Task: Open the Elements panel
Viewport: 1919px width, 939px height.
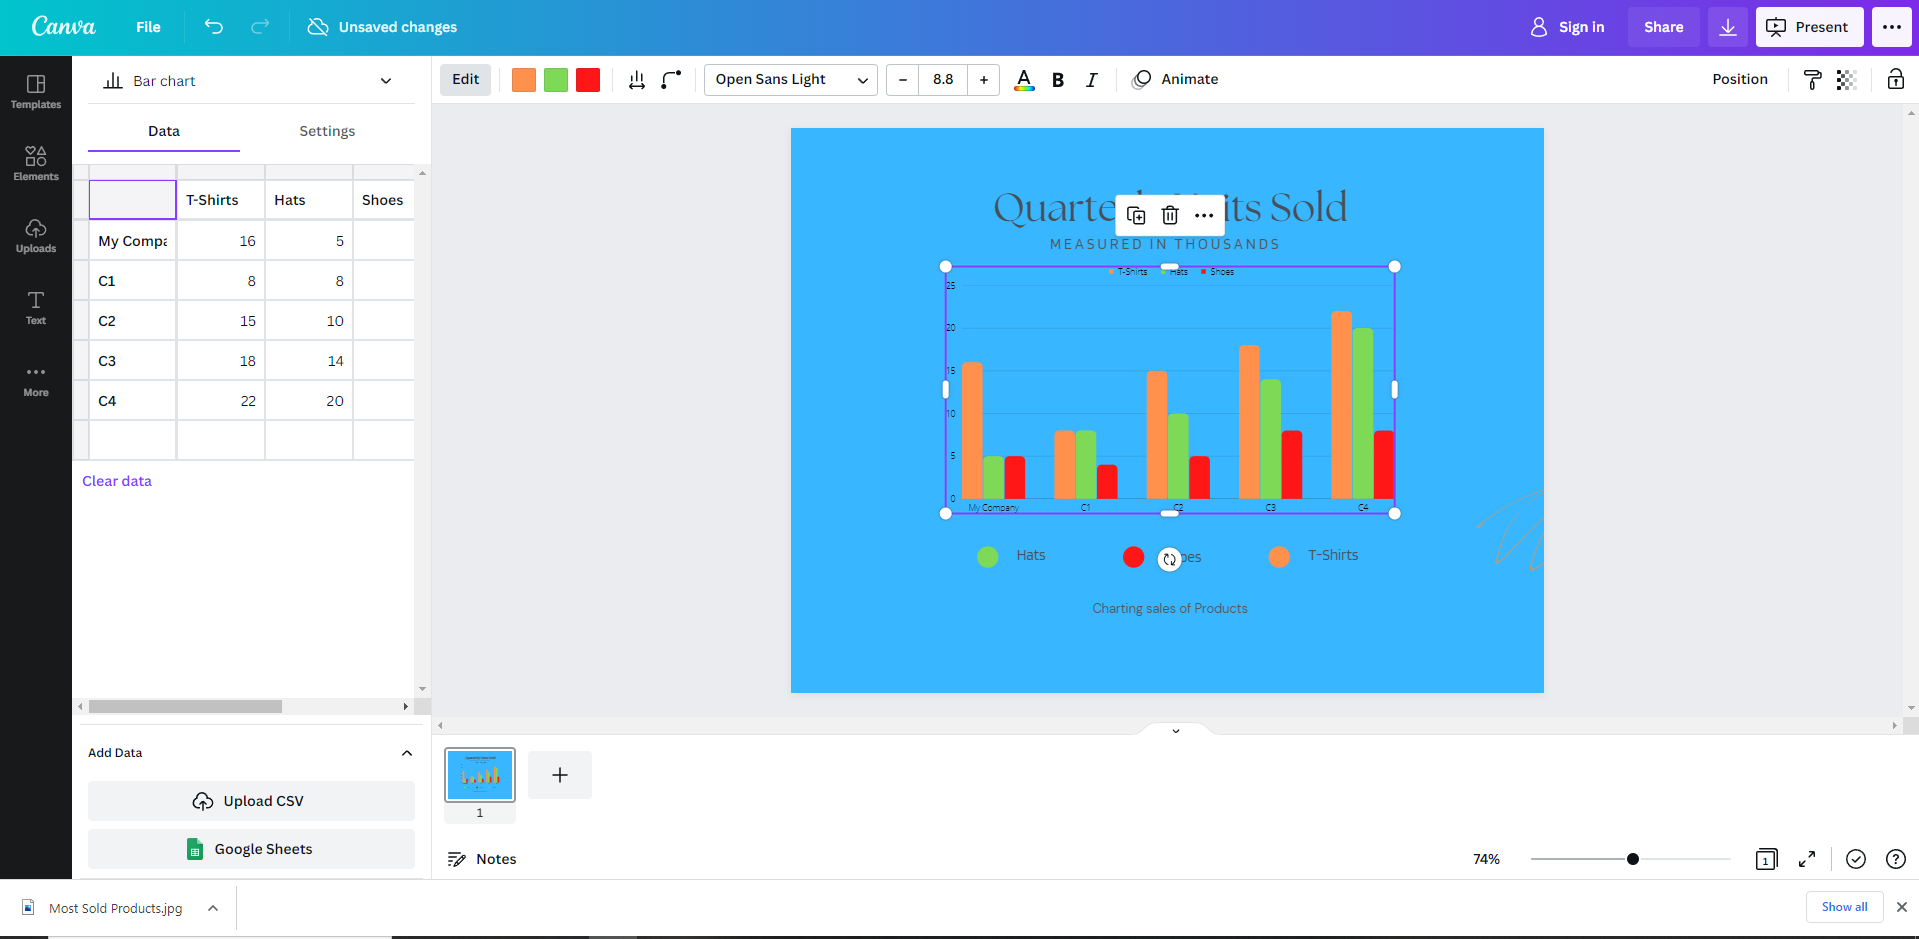Action: coord(35,163)
